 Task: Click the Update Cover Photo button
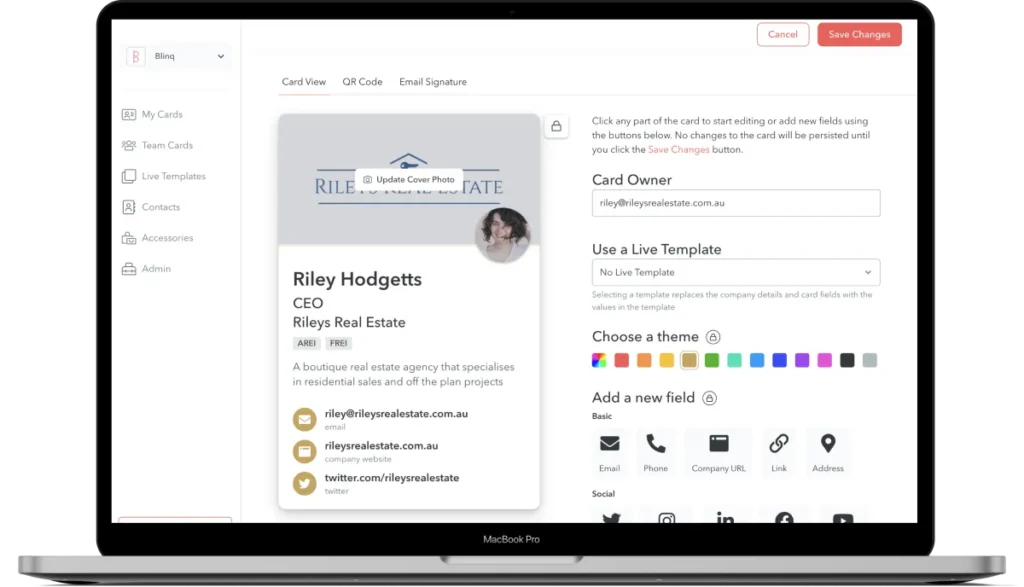(409, 179)
